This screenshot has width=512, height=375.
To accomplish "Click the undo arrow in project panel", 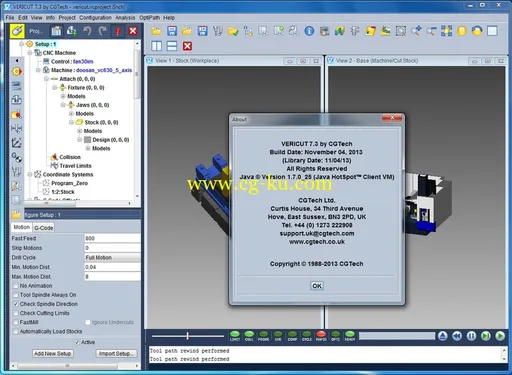I will click(87, 31).
